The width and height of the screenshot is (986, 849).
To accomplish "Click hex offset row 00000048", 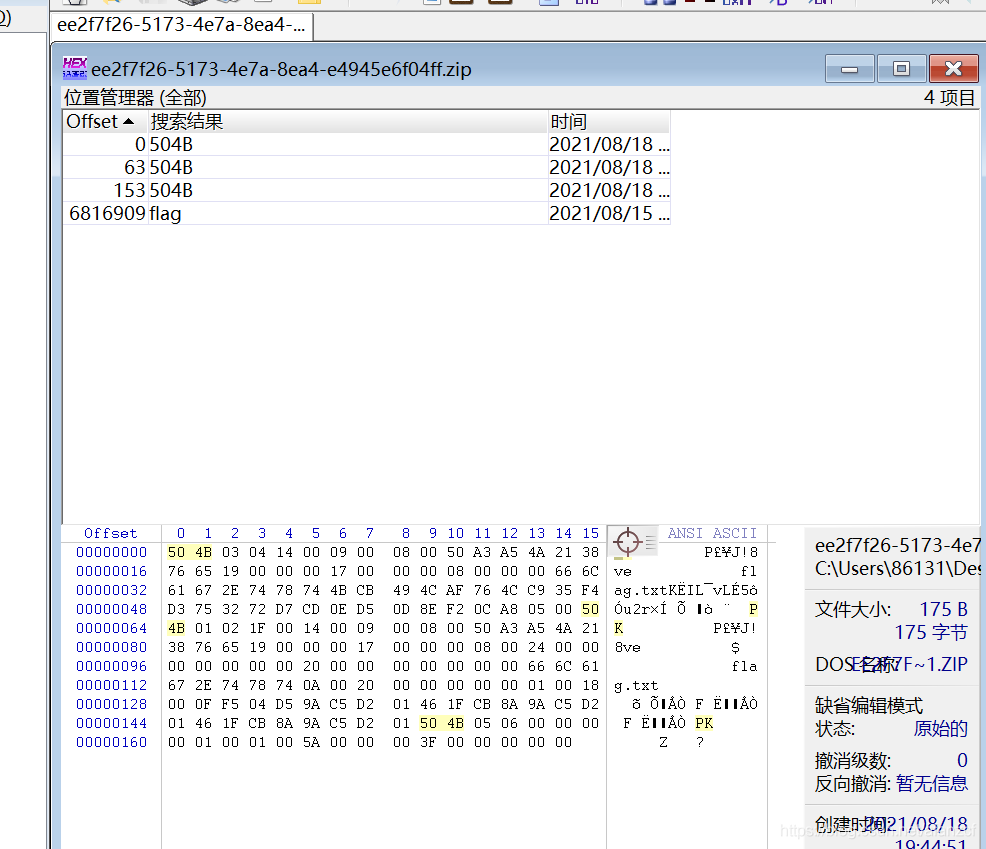I will (111, 609).
